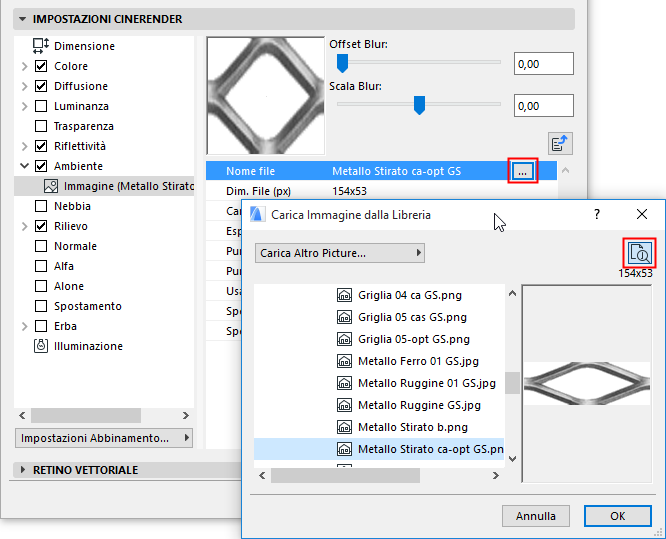Enable the Luminanza checkbox

(x=41, y=106)
